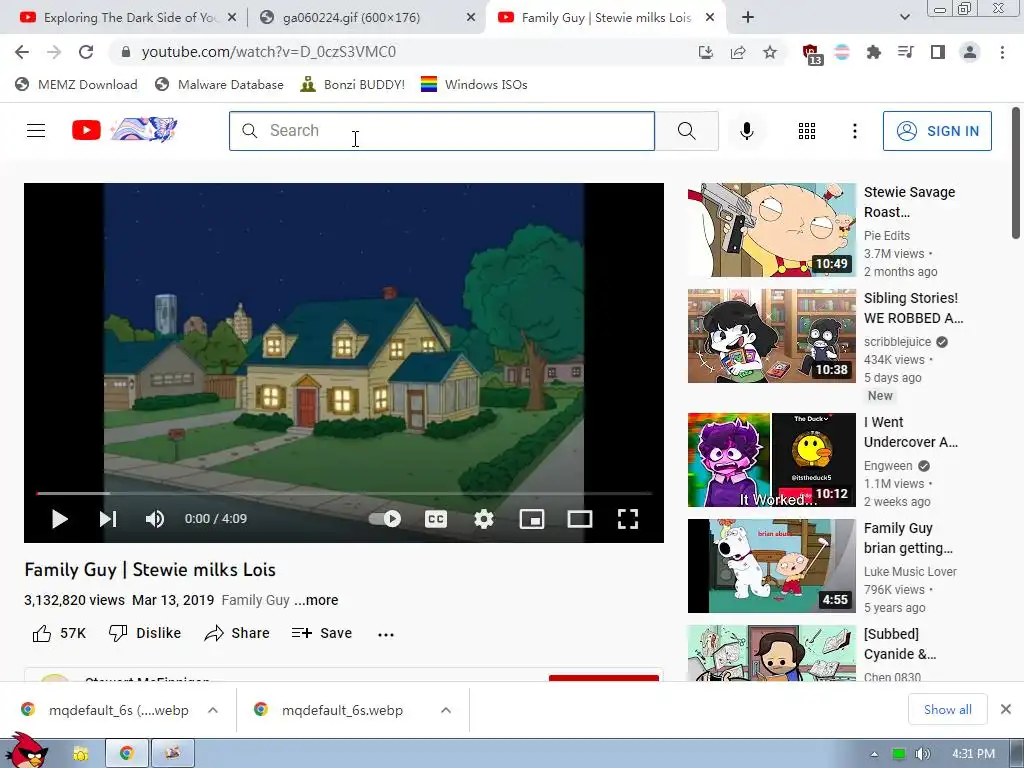Toggle closed captions CC button

(436, 519)
